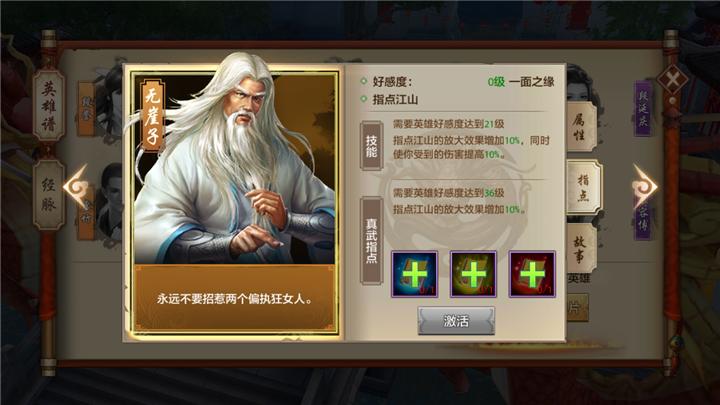Go to next hero with right arrow
The image size is (720, 405).
(644, 187)
